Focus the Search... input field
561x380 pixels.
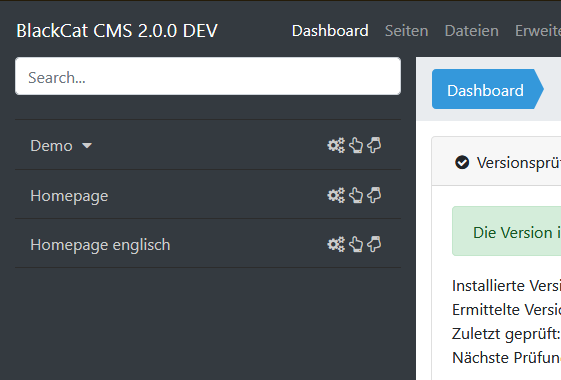pos(208,76)
